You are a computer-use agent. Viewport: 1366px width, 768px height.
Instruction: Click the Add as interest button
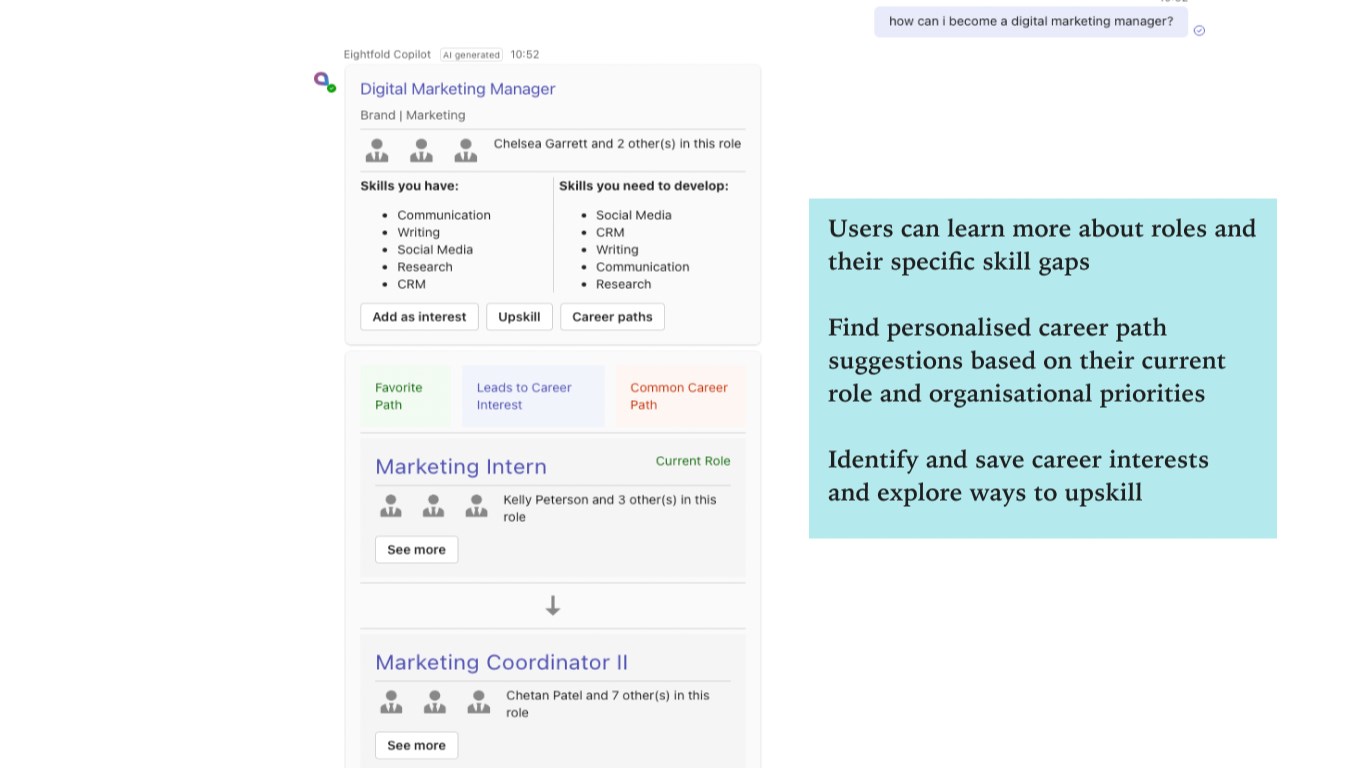click(x=419, y=317)
